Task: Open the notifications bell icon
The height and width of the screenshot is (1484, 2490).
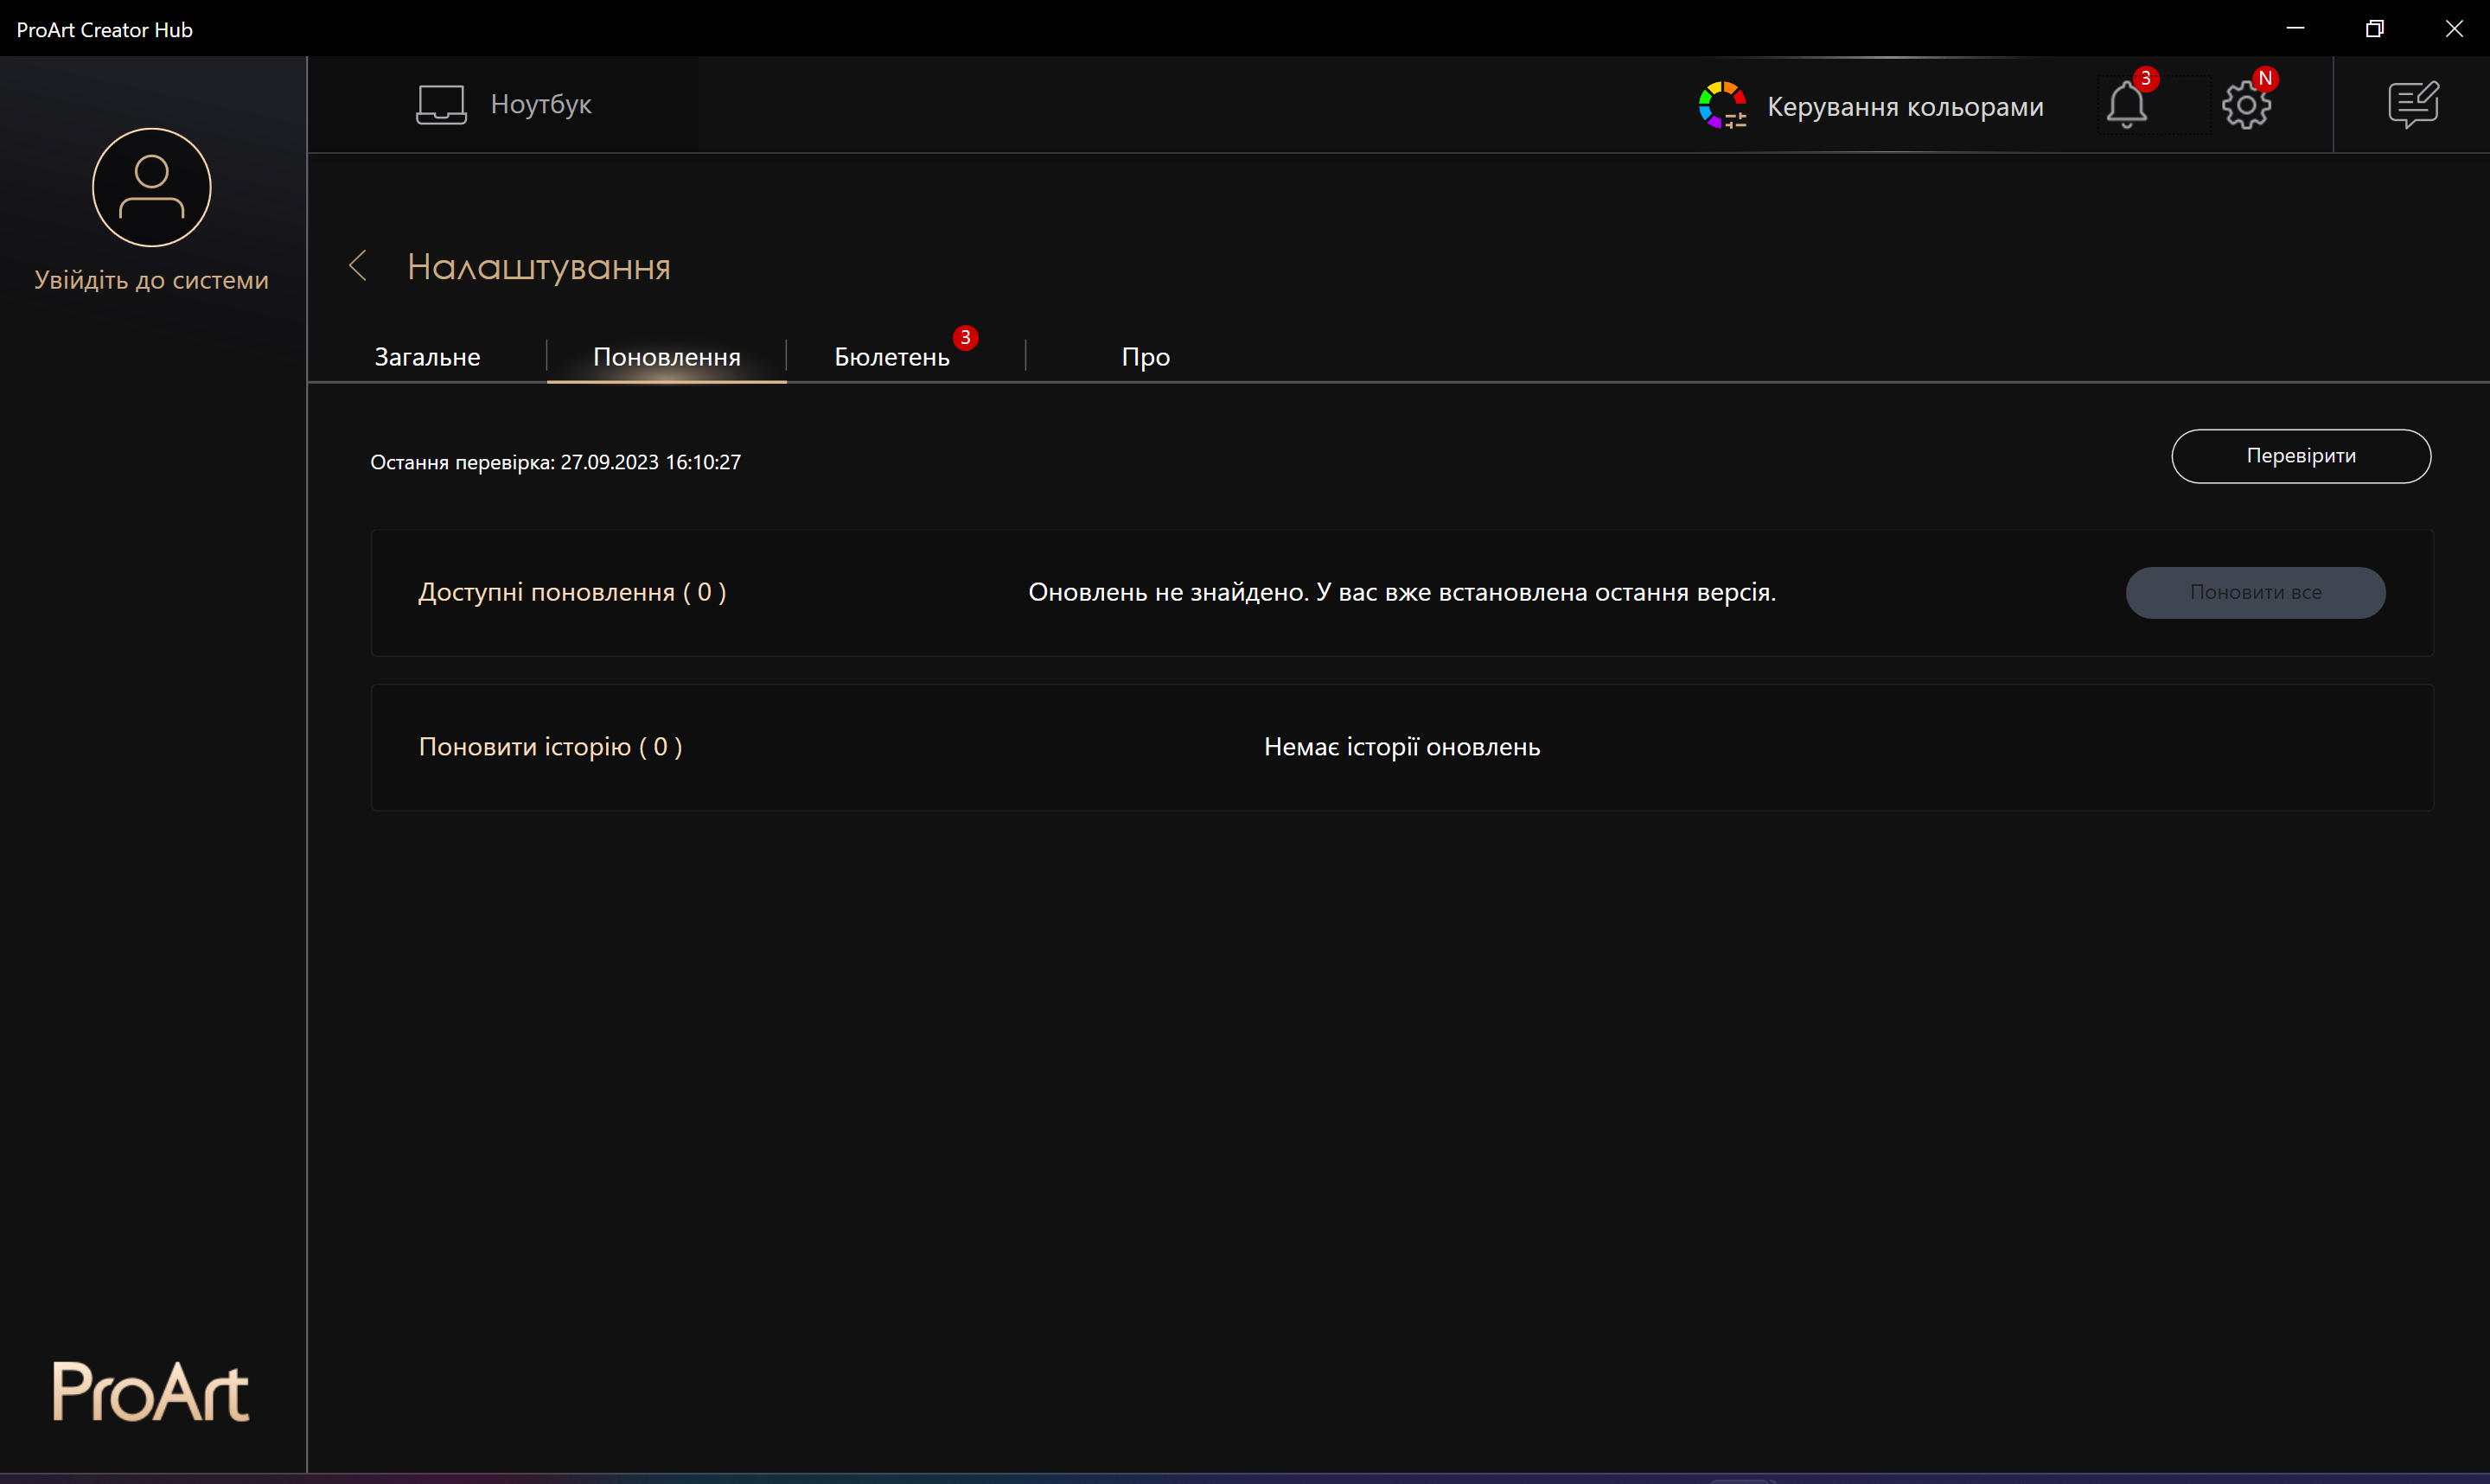Action: [x=2126, y=105]
